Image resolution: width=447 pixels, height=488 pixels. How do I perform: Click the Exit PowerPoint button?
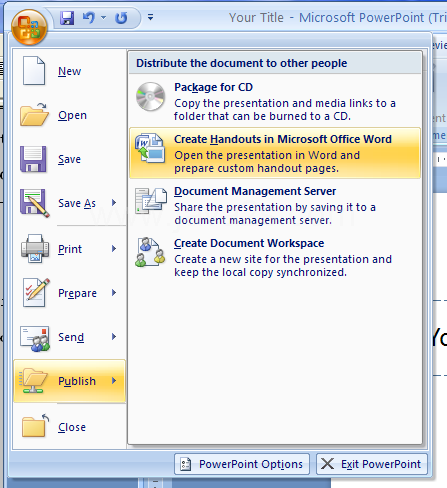pos(372,464)
